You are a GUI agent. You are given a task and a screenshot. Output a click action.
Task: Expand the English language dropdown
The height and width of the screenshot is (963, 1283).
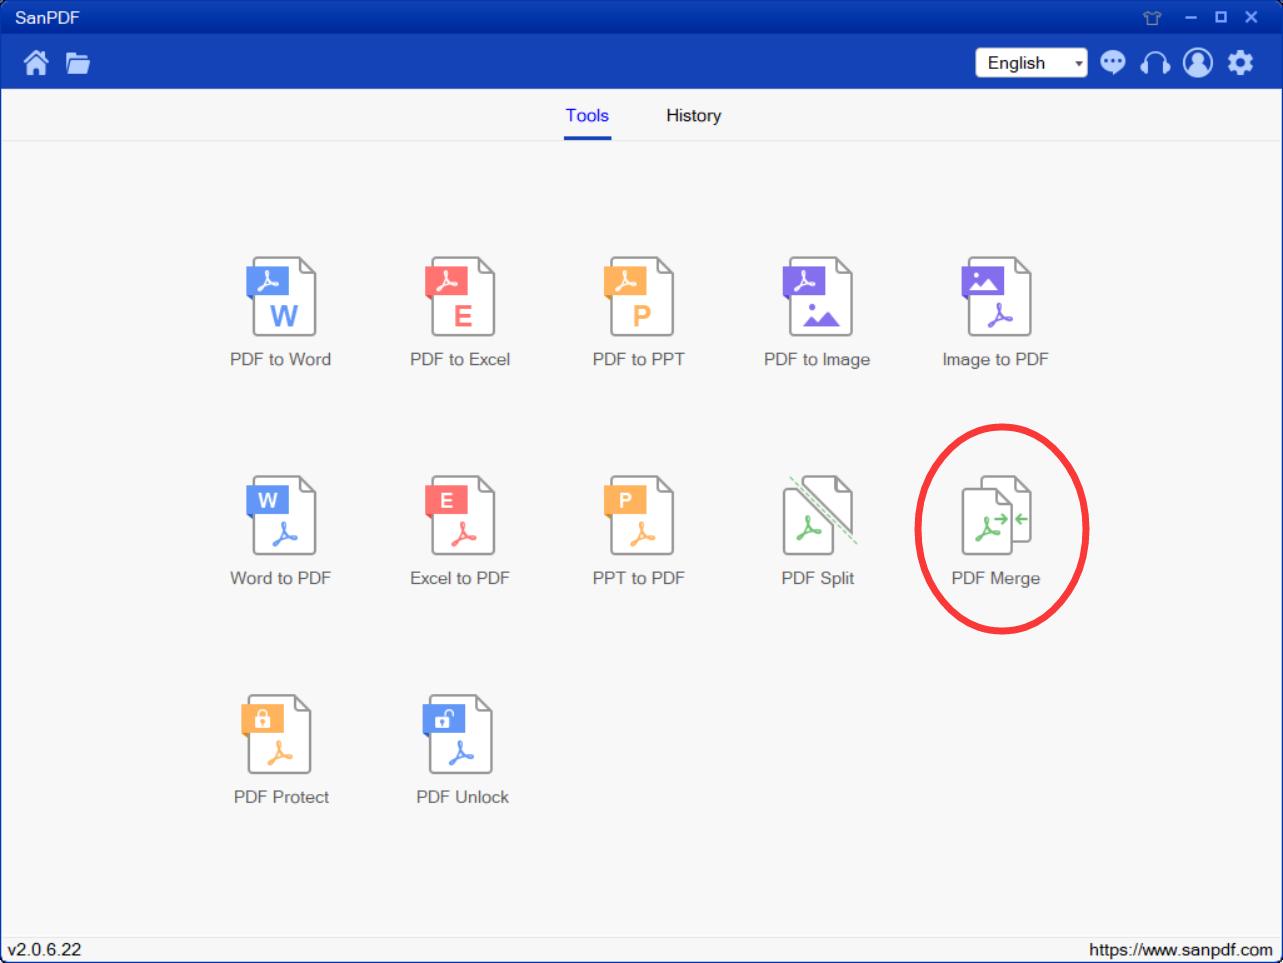(x=1032, y=62)
